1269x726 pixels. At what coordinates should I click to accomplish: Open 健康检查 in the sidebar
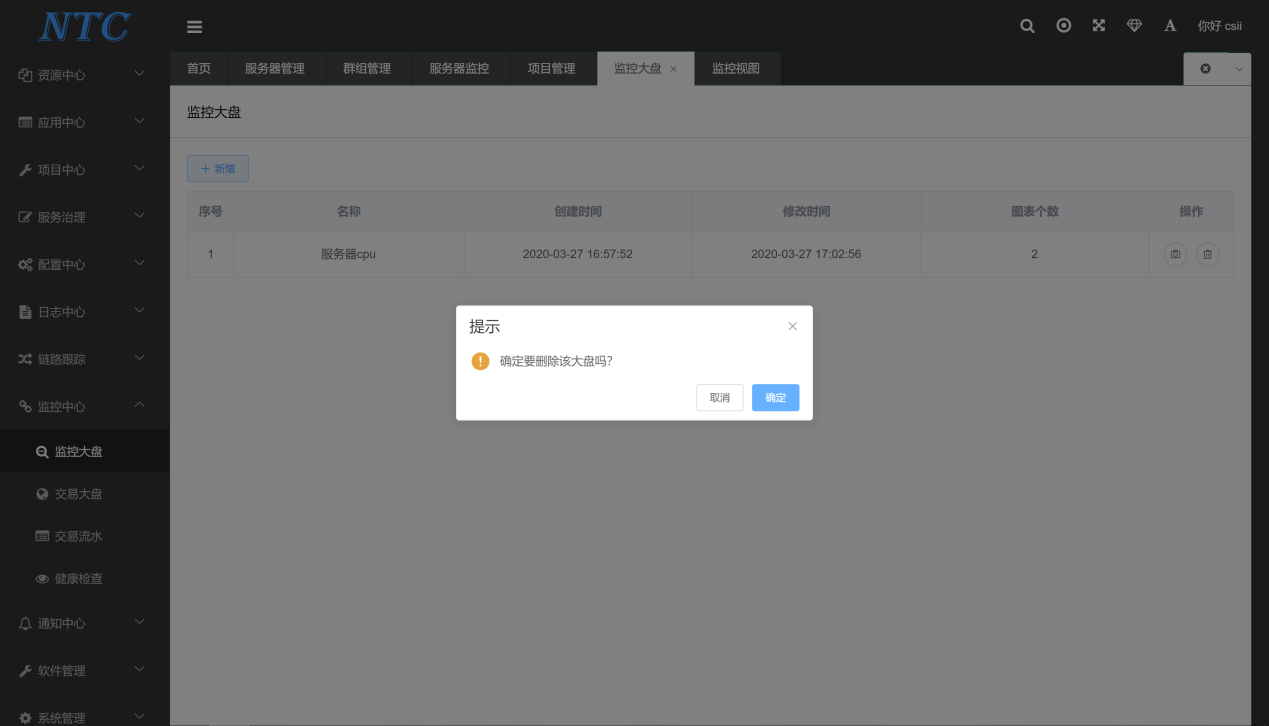[x=84, y=579]
